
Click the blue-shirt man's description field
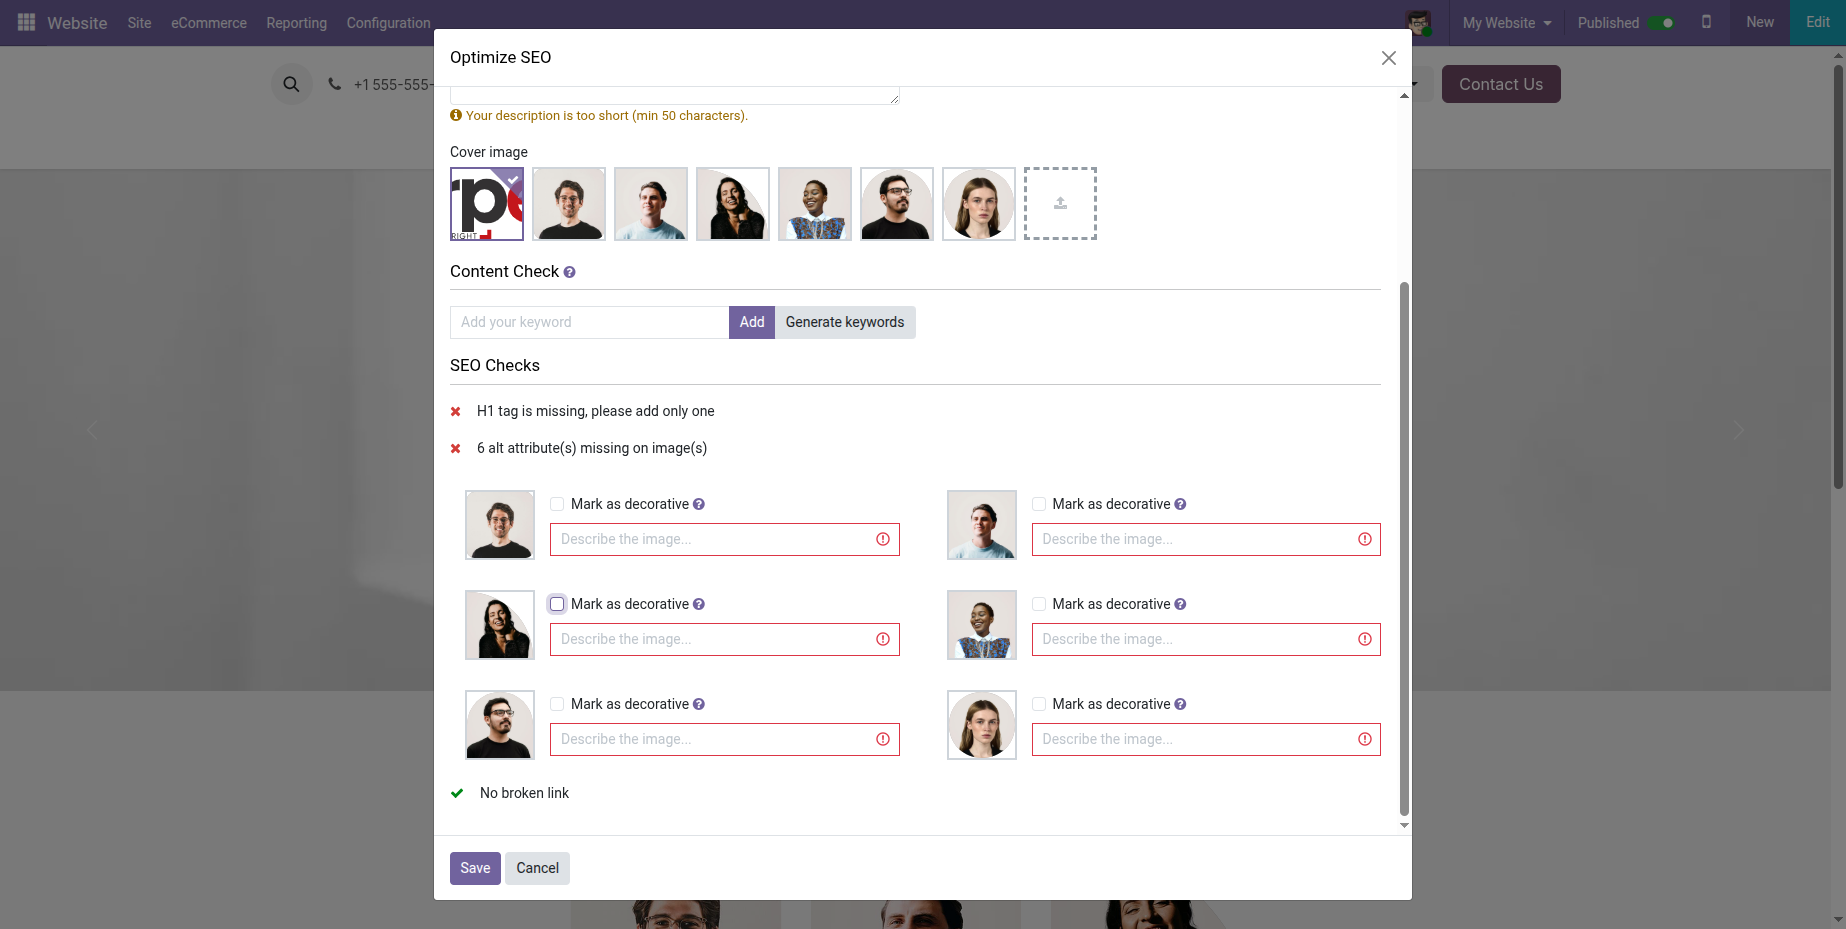[x=1206, y=539]
